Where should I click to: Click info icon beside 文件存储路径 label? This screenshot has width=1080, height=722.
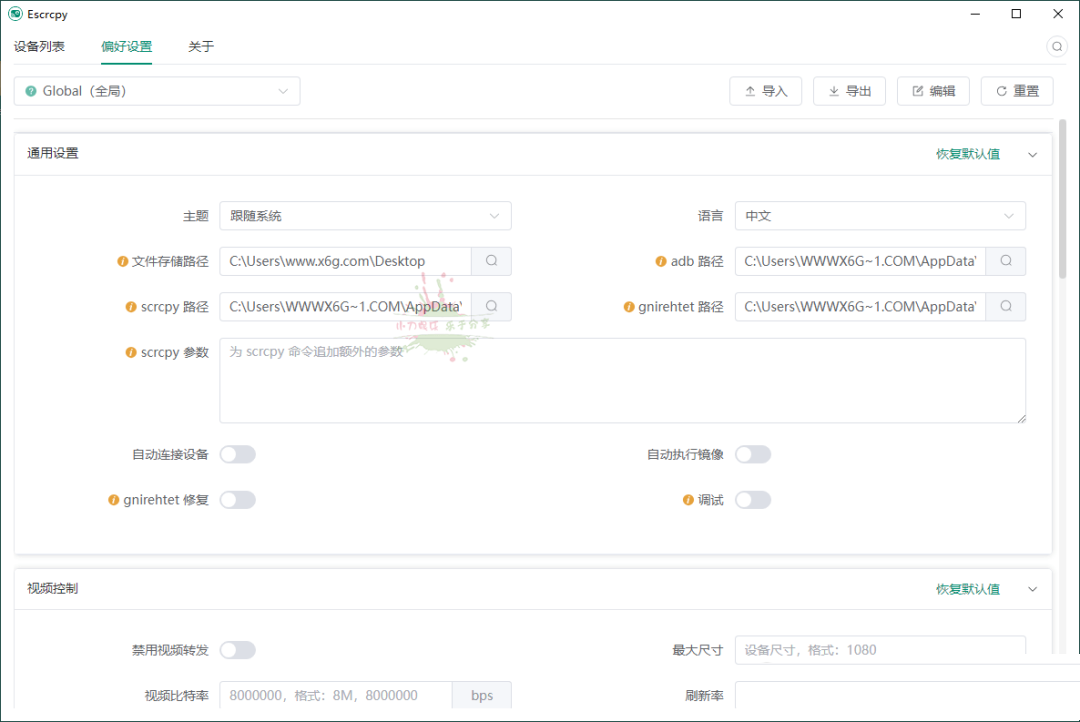(123, 262)
